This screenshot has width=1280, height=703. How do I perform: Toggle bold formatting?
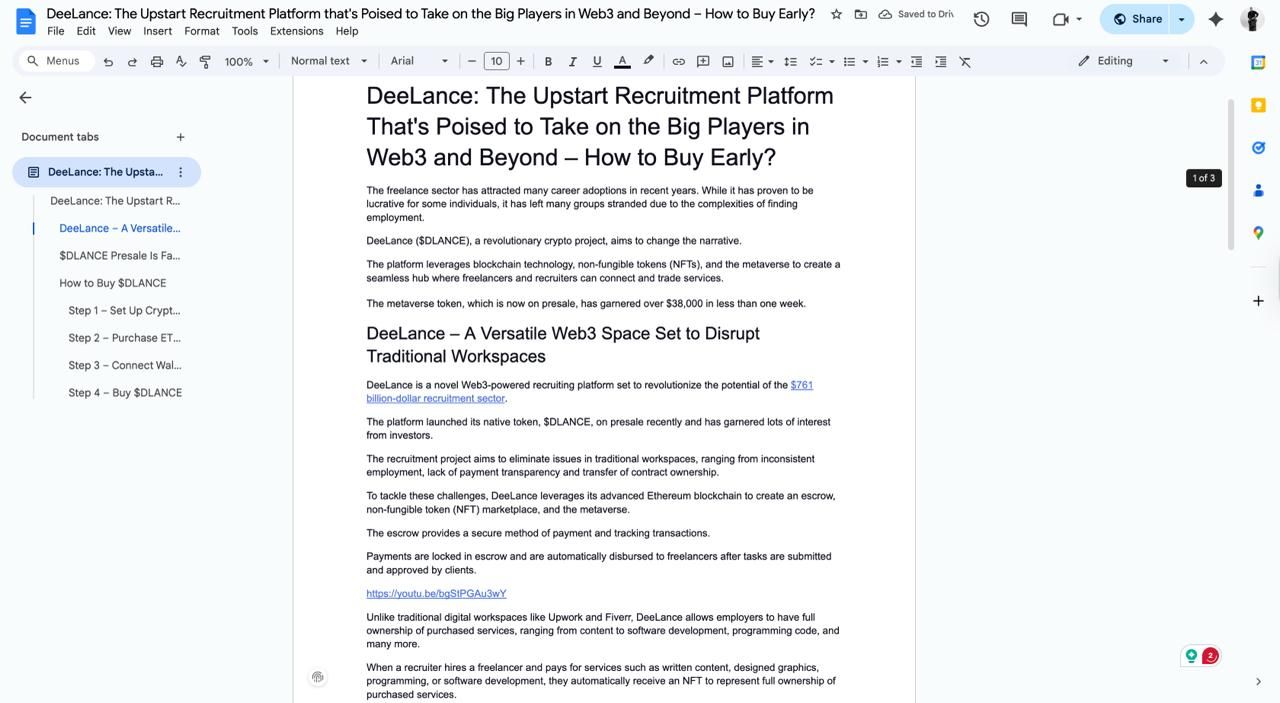548,61
